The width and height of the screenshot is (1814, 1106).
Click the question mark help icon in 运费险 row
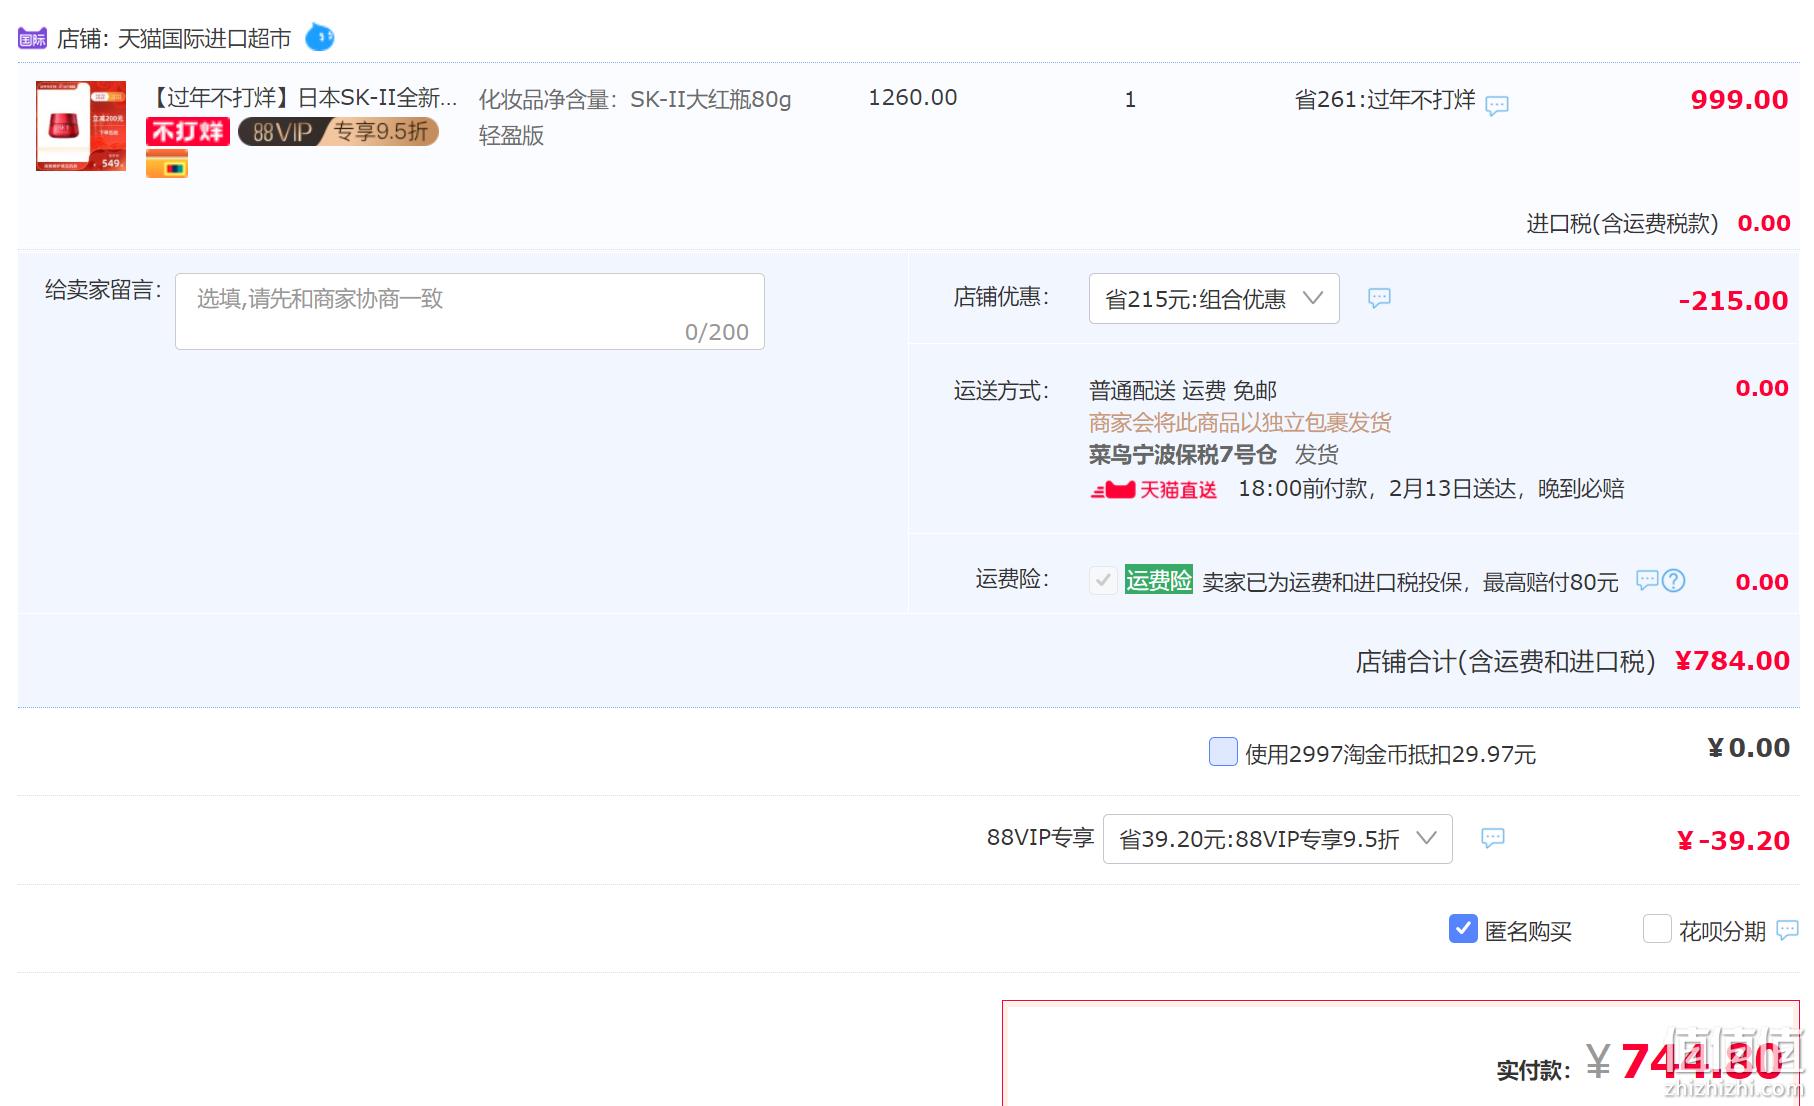click(1673, 580)
